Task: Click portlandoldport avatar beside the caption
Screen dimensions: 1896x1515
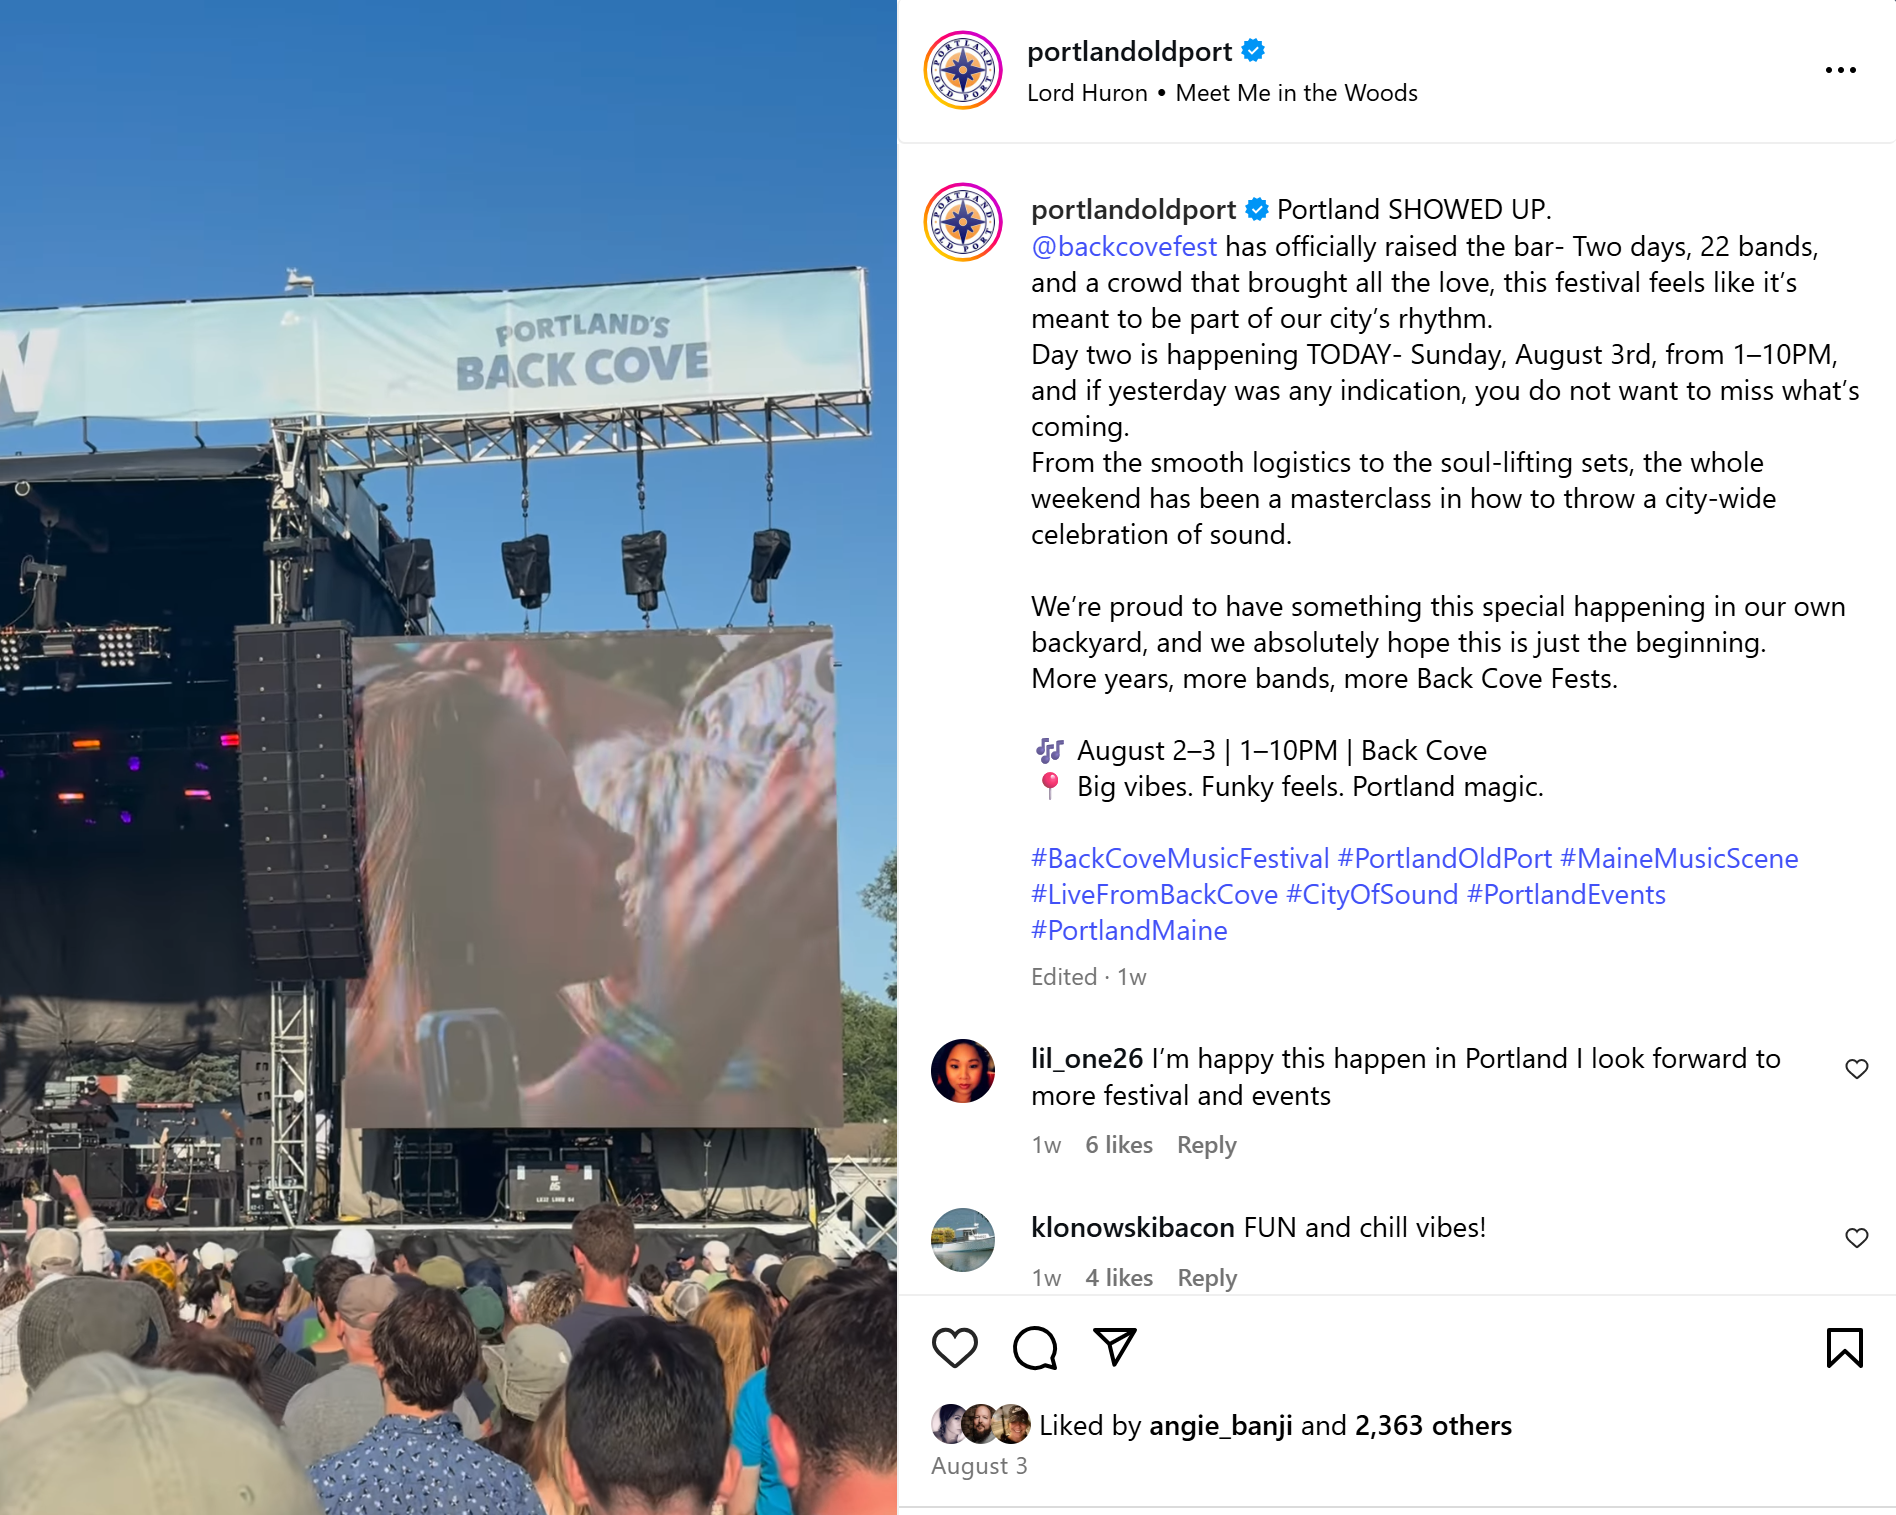Action: point(963,222)
